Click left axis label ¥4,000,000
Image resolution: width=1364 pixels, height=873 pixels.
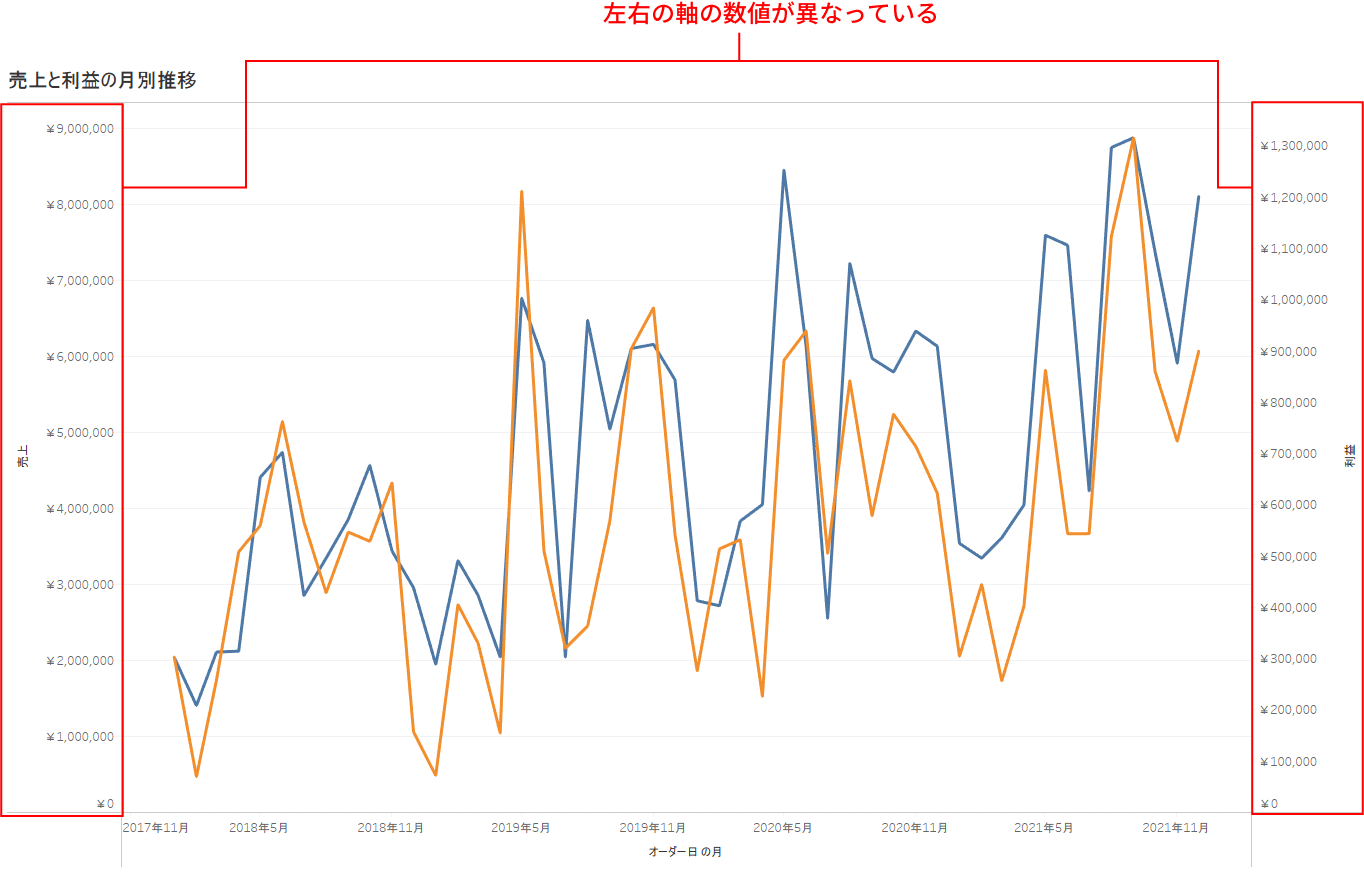click(x=80, y=509)
